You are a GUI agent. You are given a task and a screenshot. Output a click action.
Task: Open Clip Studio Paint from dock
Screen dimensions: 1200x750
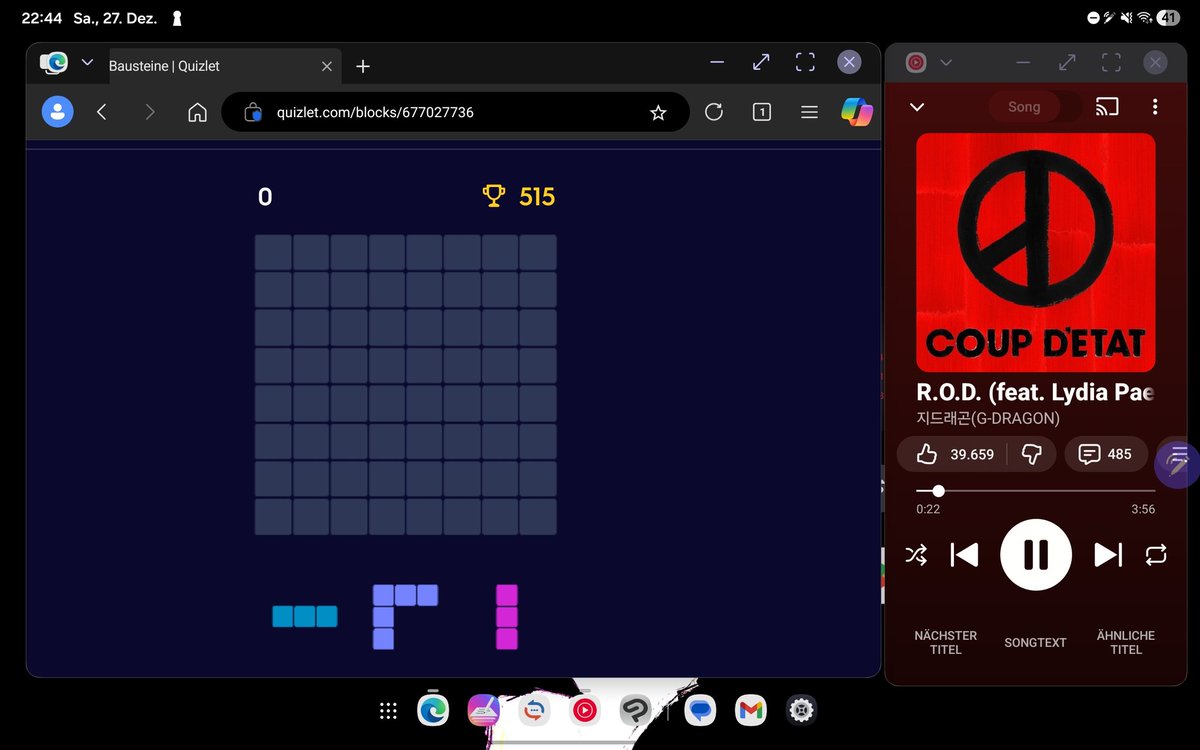pos(634,711)
